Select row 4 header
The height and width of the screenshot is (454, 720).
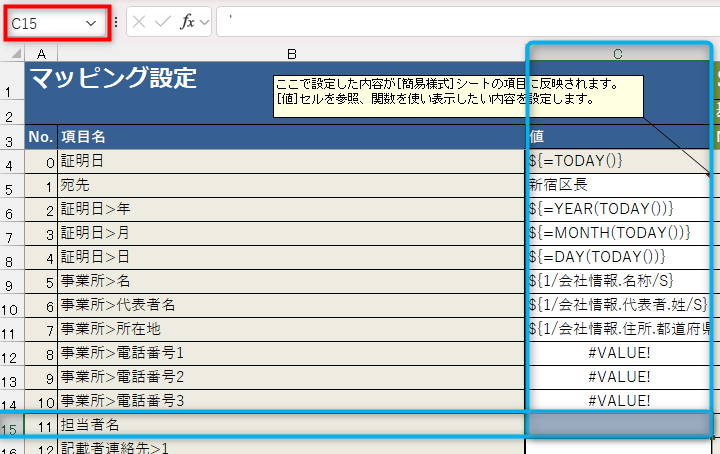[x=12, y=162]
